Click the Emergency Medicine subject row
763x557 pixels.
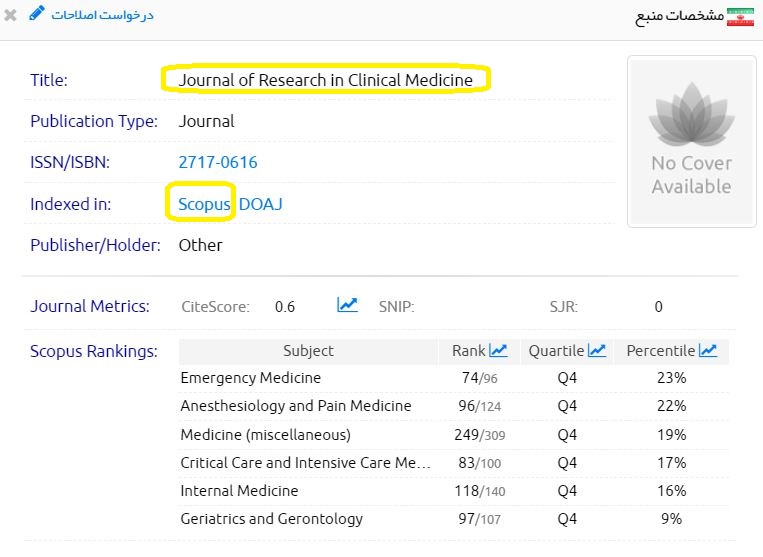coord(251,378)
